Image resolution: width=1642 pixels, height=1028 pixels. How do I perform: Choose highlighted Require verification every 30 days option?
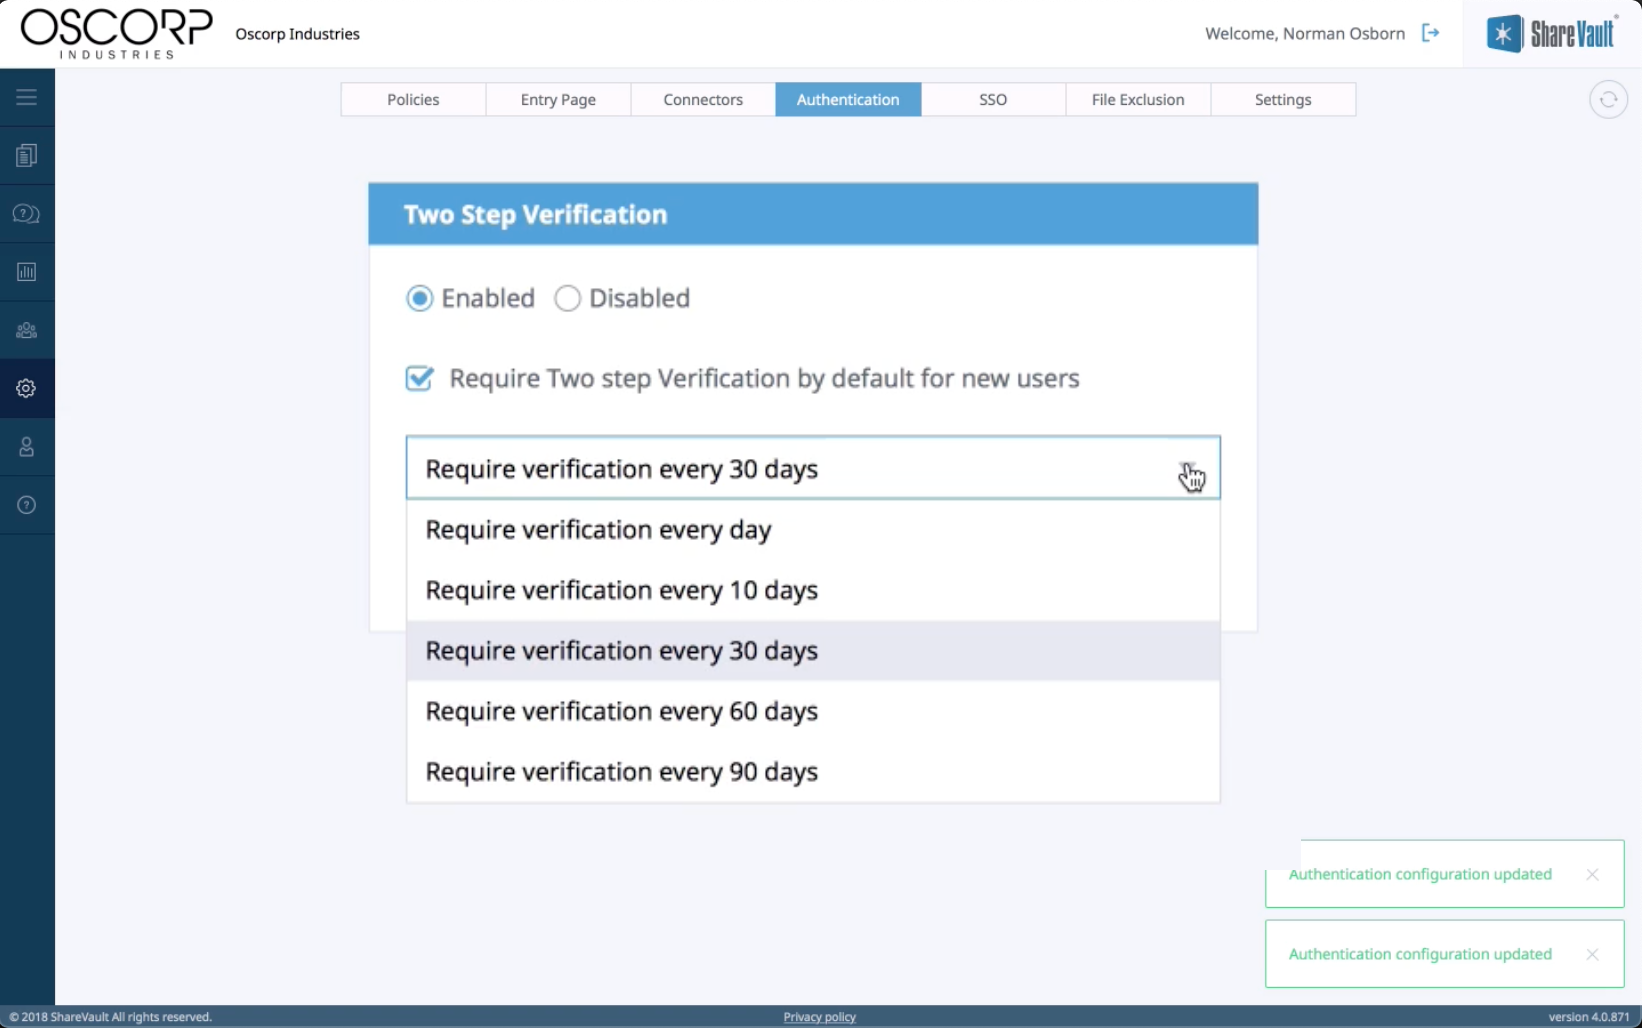click(x=813, y=650)
